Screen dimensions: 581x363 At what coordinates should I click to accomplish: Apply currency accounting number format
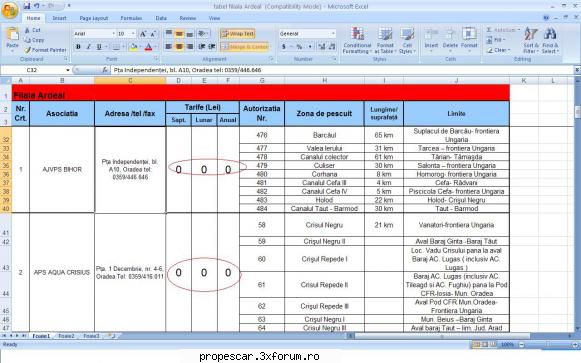pos(284,47)
